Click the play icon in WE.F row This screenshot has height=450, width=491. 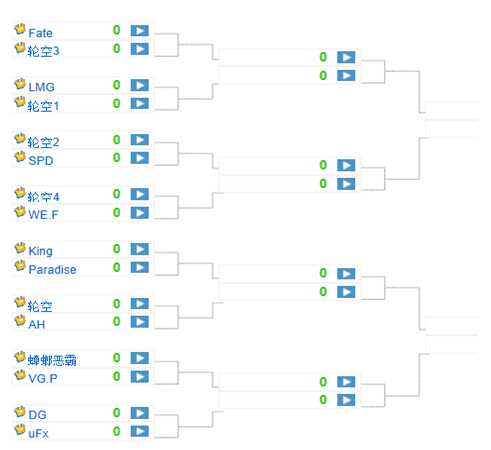[140, 213]
